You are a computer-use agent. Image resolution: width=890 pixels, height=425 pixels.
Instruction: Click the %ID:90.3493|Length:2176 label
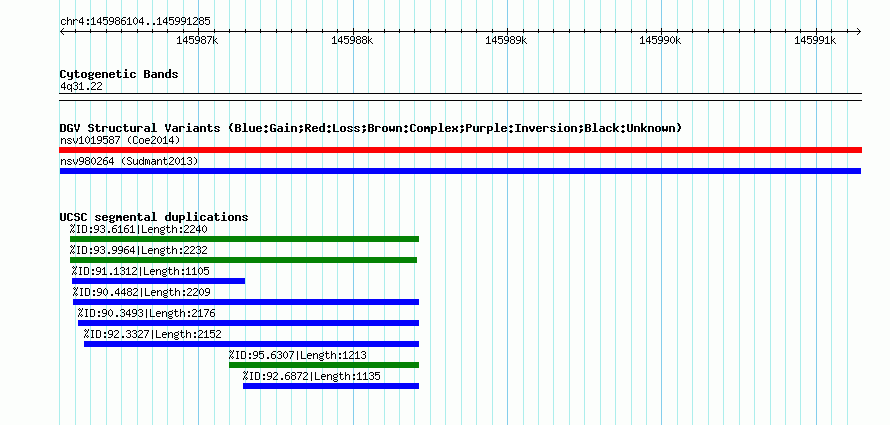click(x=146, y=313)
